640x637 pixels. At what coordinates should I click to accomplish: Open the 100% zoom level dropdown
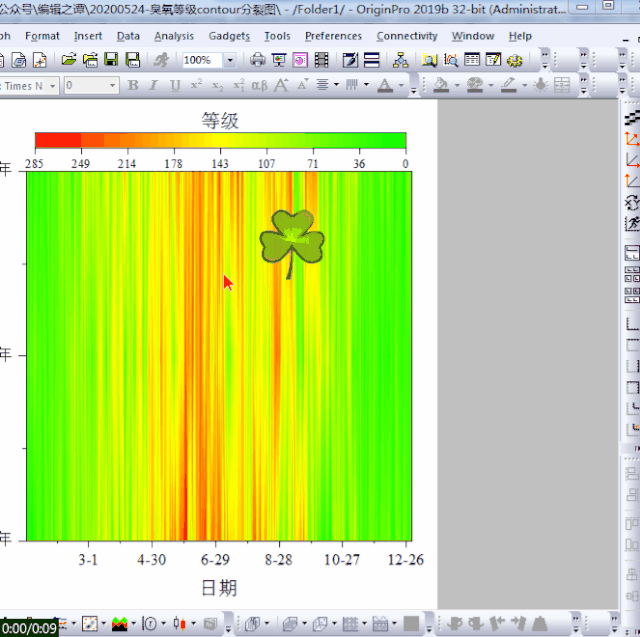click(x=230, y=61)
